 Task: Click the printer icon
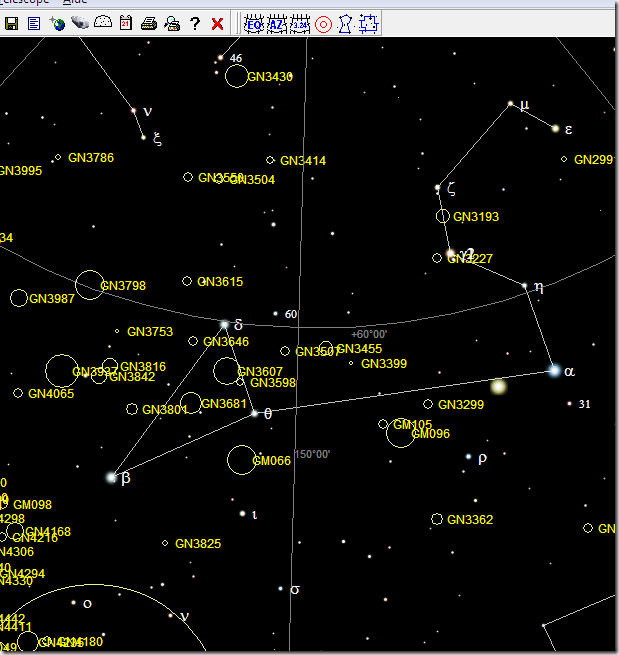tap(149, 24)
